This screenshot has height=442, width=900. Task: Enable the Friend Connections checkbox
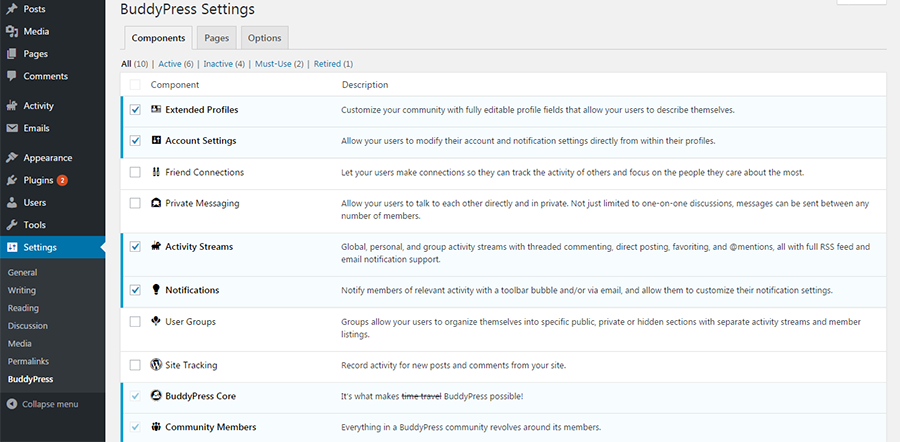tap(135, 172)
